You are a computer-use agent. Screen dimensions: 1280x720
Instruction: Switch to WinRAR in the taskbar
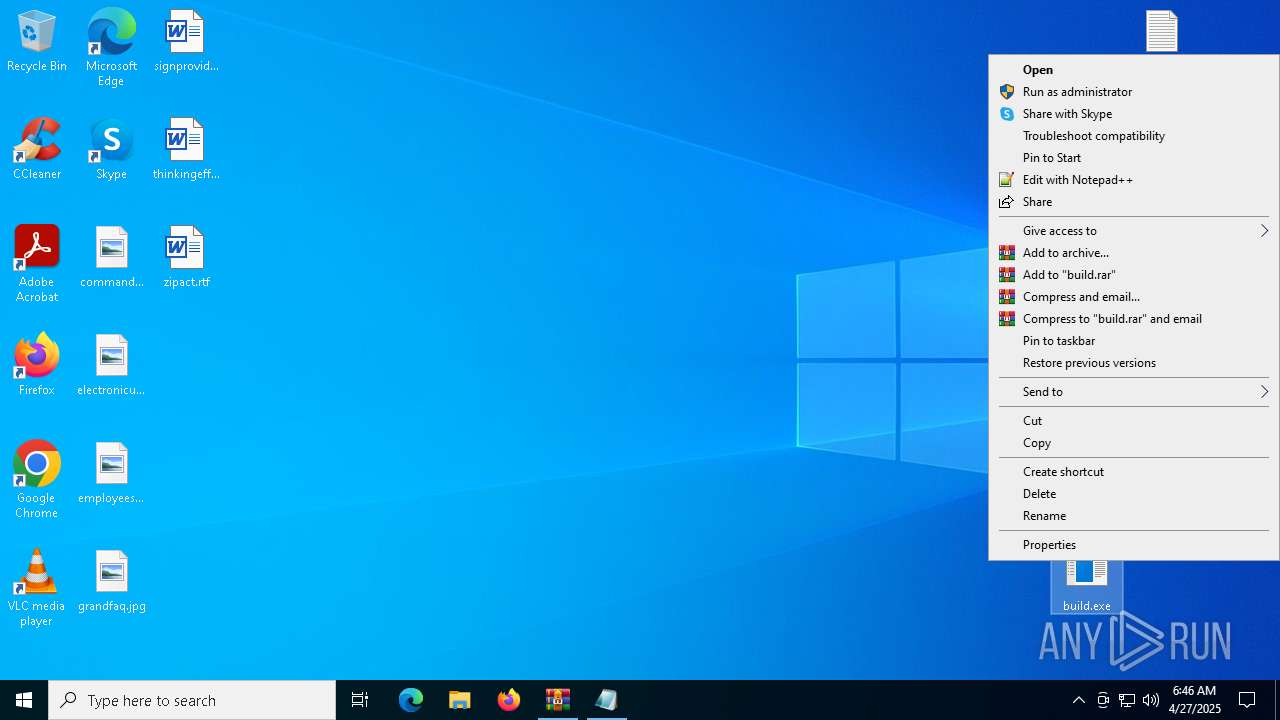558,700
